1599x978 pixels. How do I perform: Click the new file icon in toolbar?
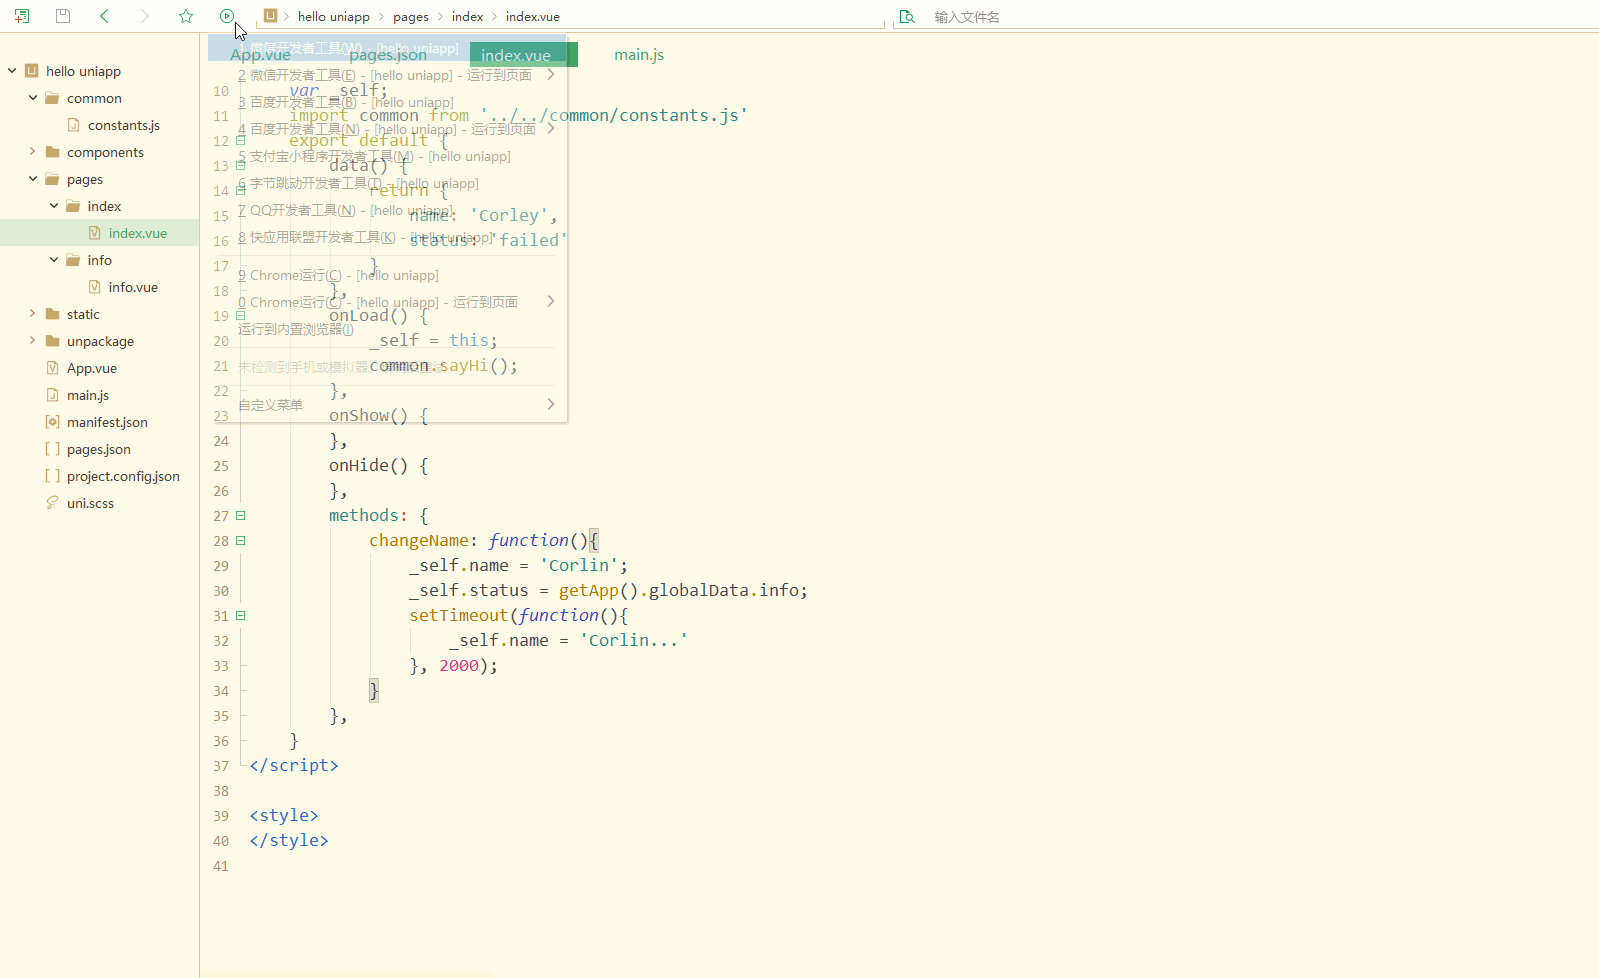[x=22, y=16]
